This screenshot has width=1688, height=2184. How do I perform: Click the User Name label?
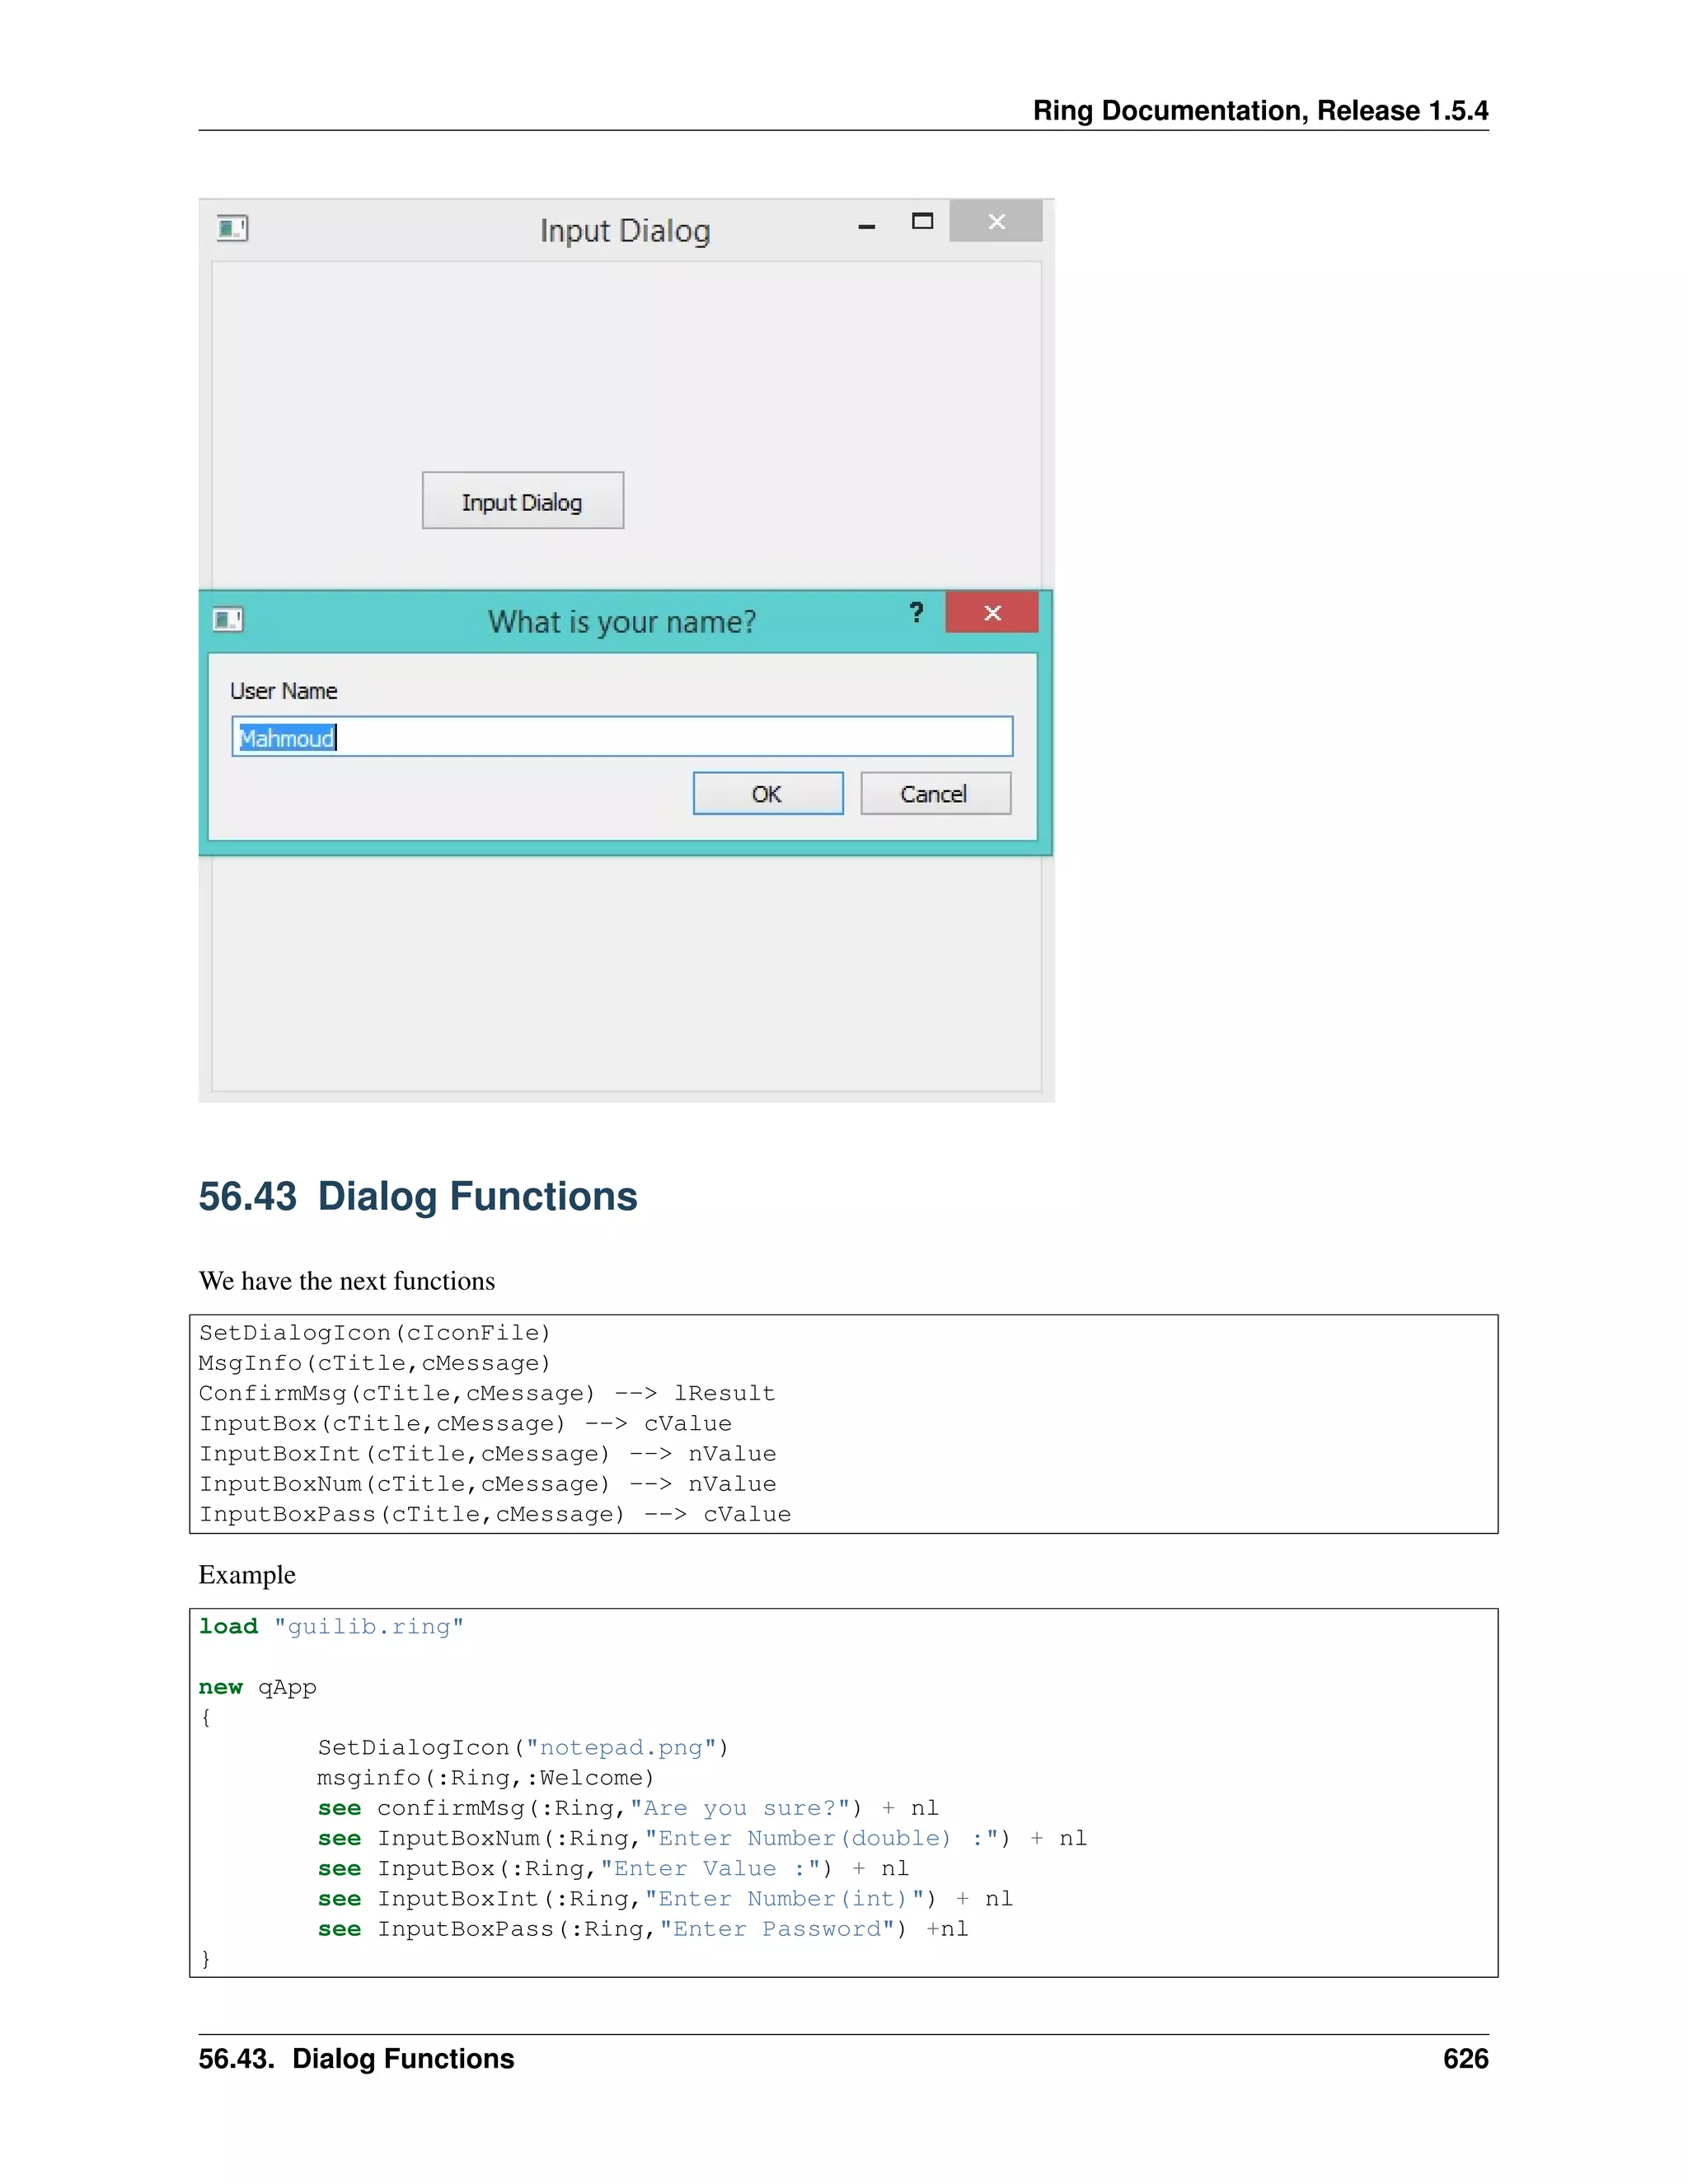(283, 691)
